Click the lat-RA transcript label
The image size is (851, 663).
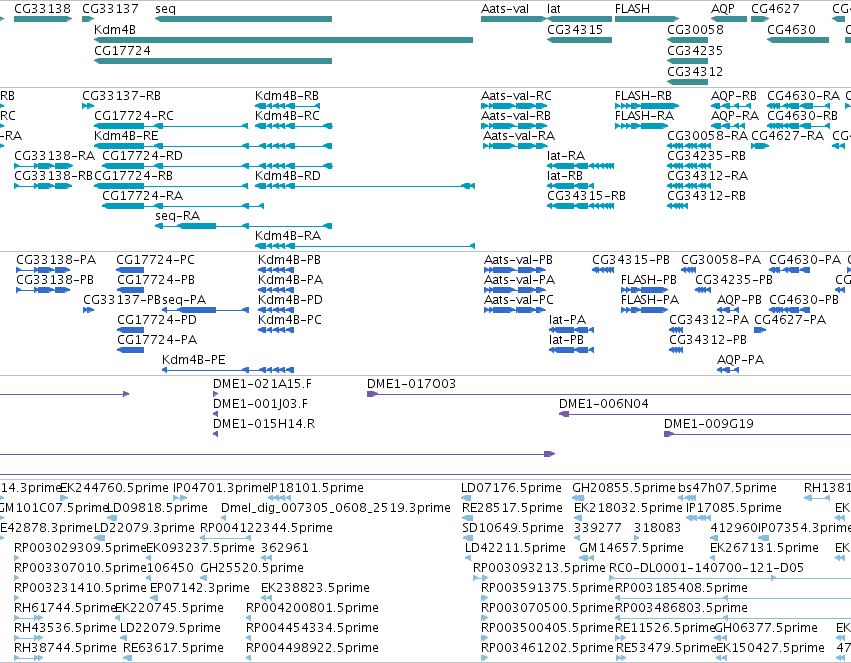coord(566,156)
